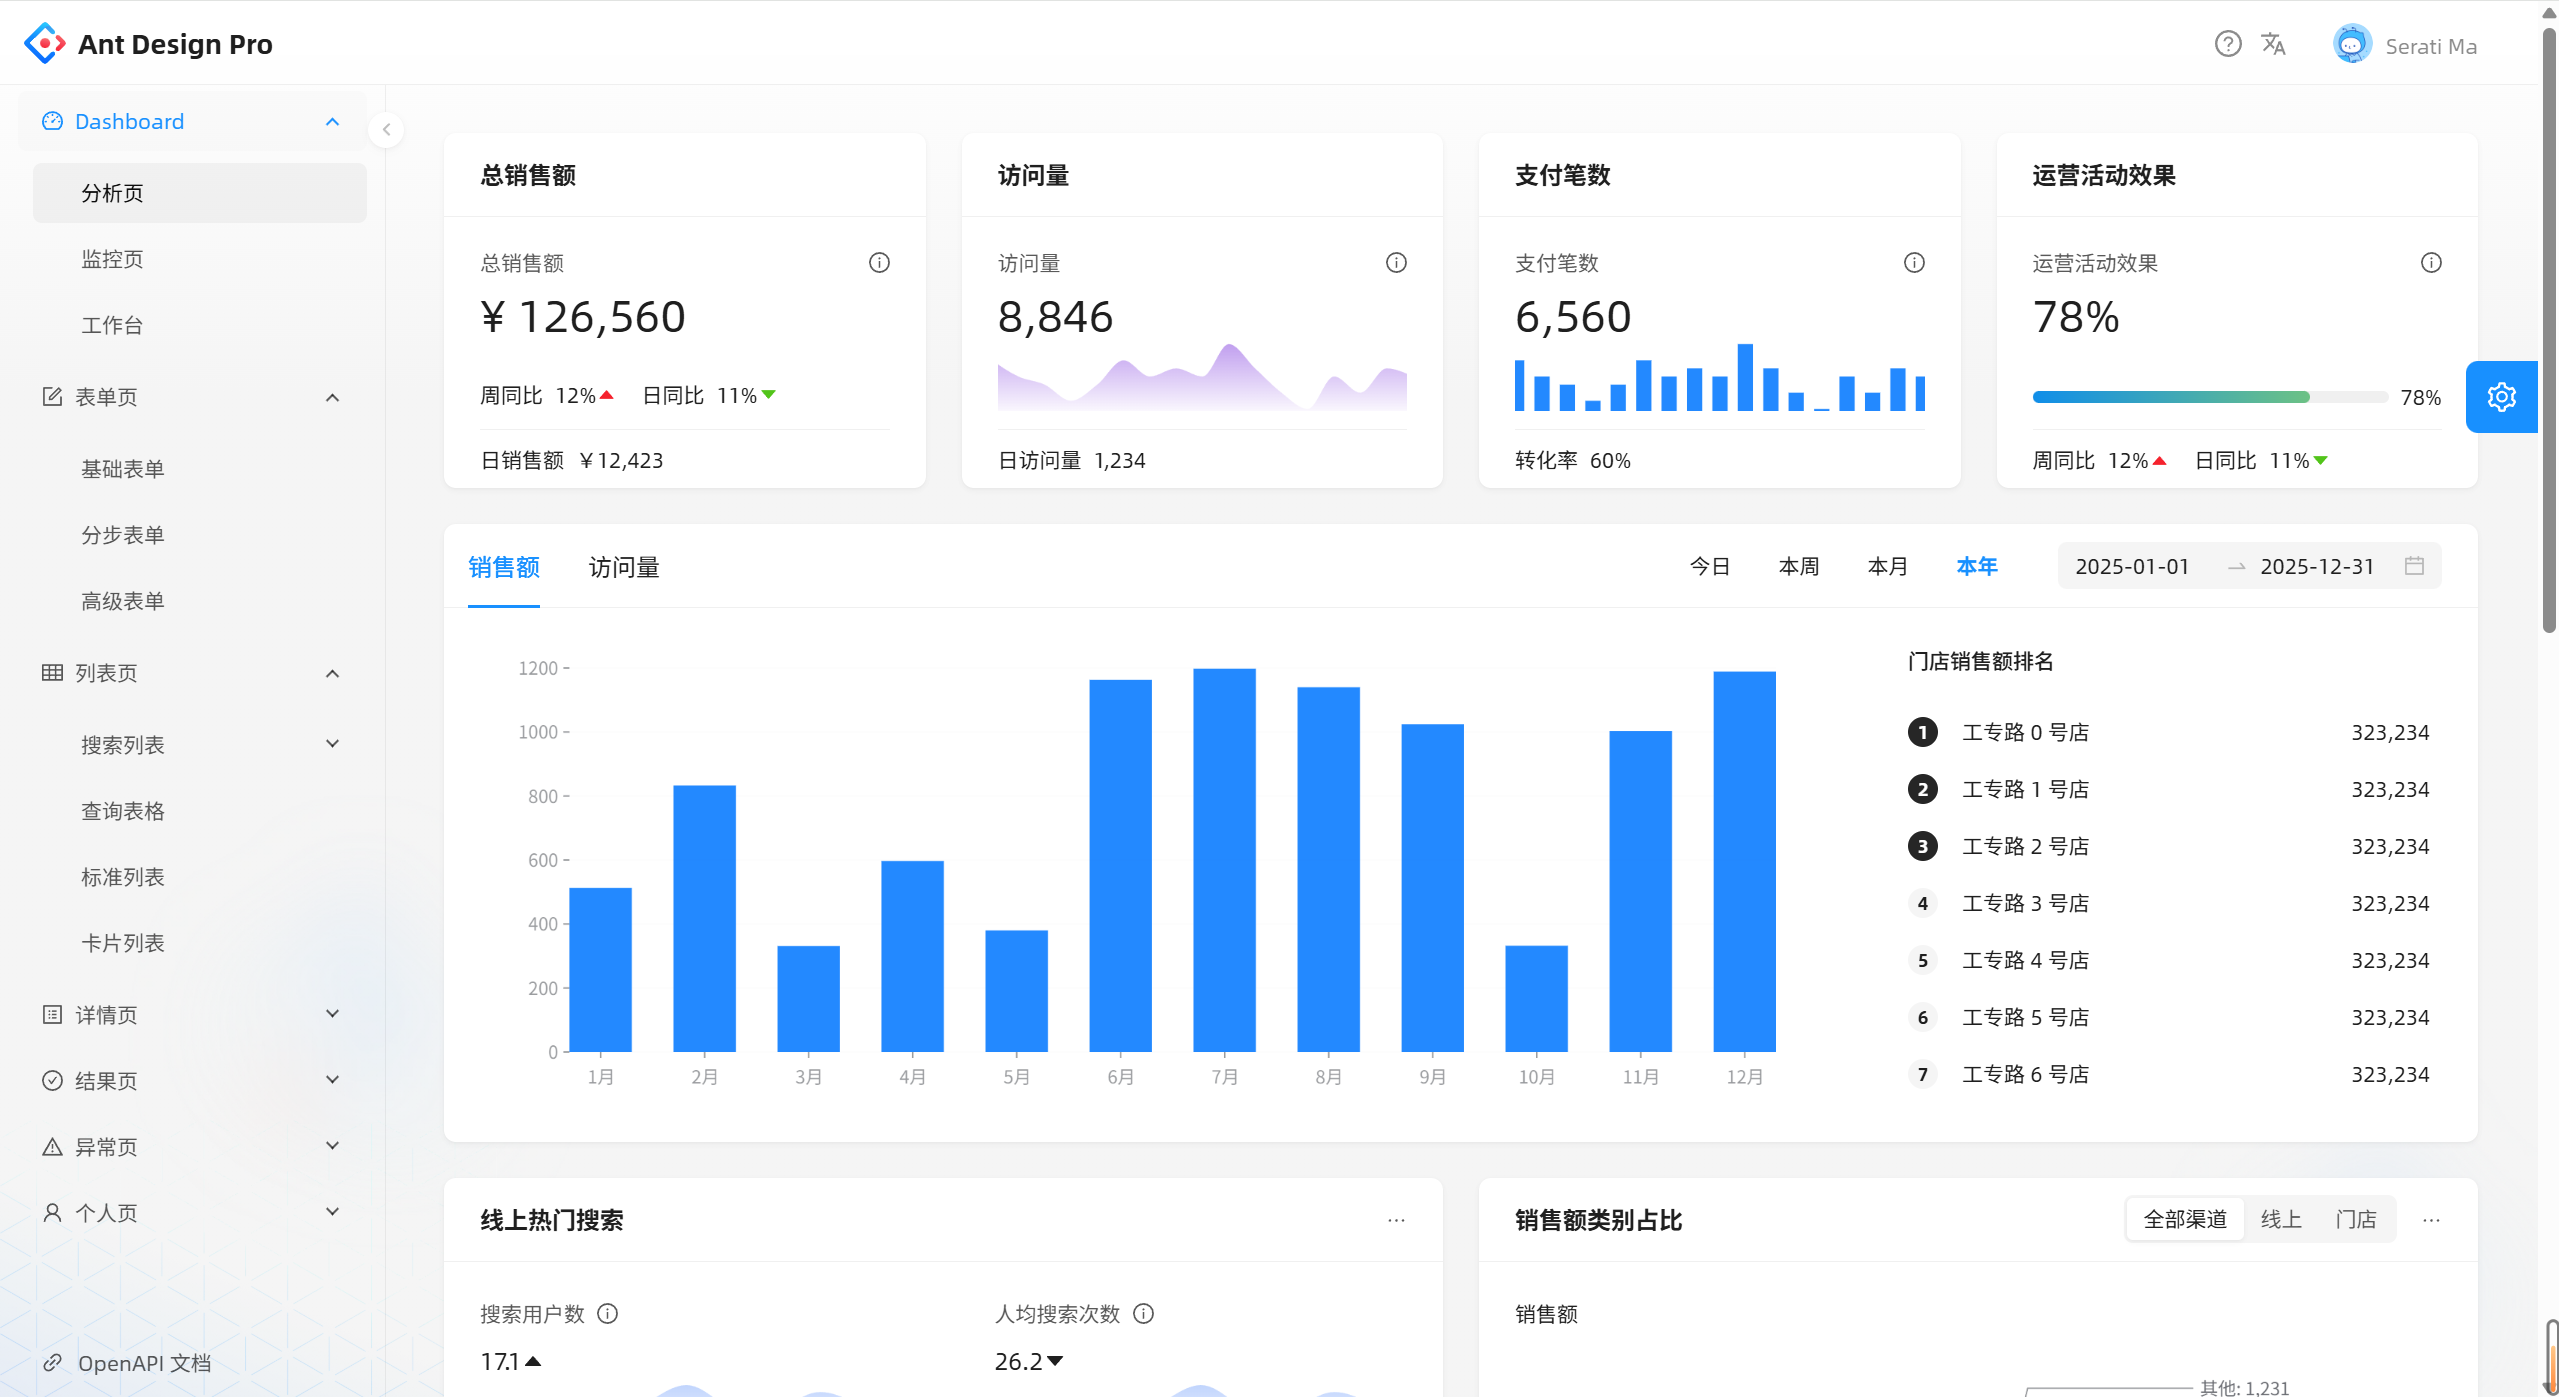The width and height of the screenshot is (2559, 1397).
Task: Open the OpenAPI 文档 link
Action: [x=144, y=1363]
